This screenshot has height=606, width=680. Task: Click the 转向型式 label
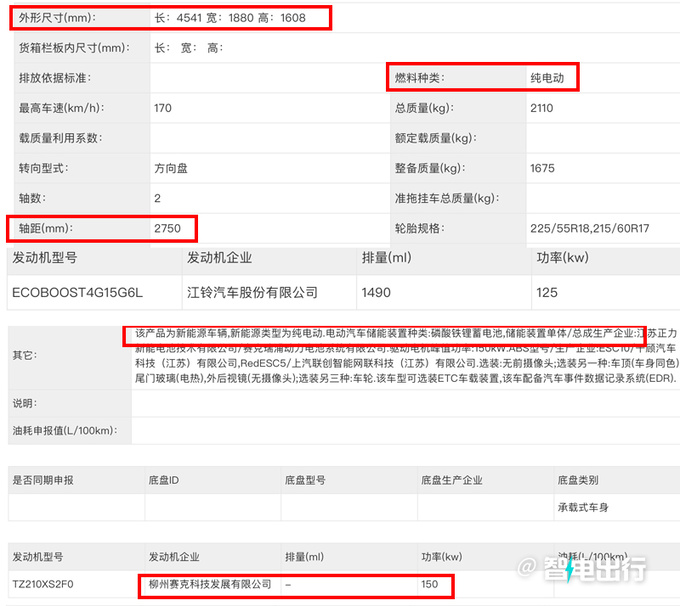(43, 168)
